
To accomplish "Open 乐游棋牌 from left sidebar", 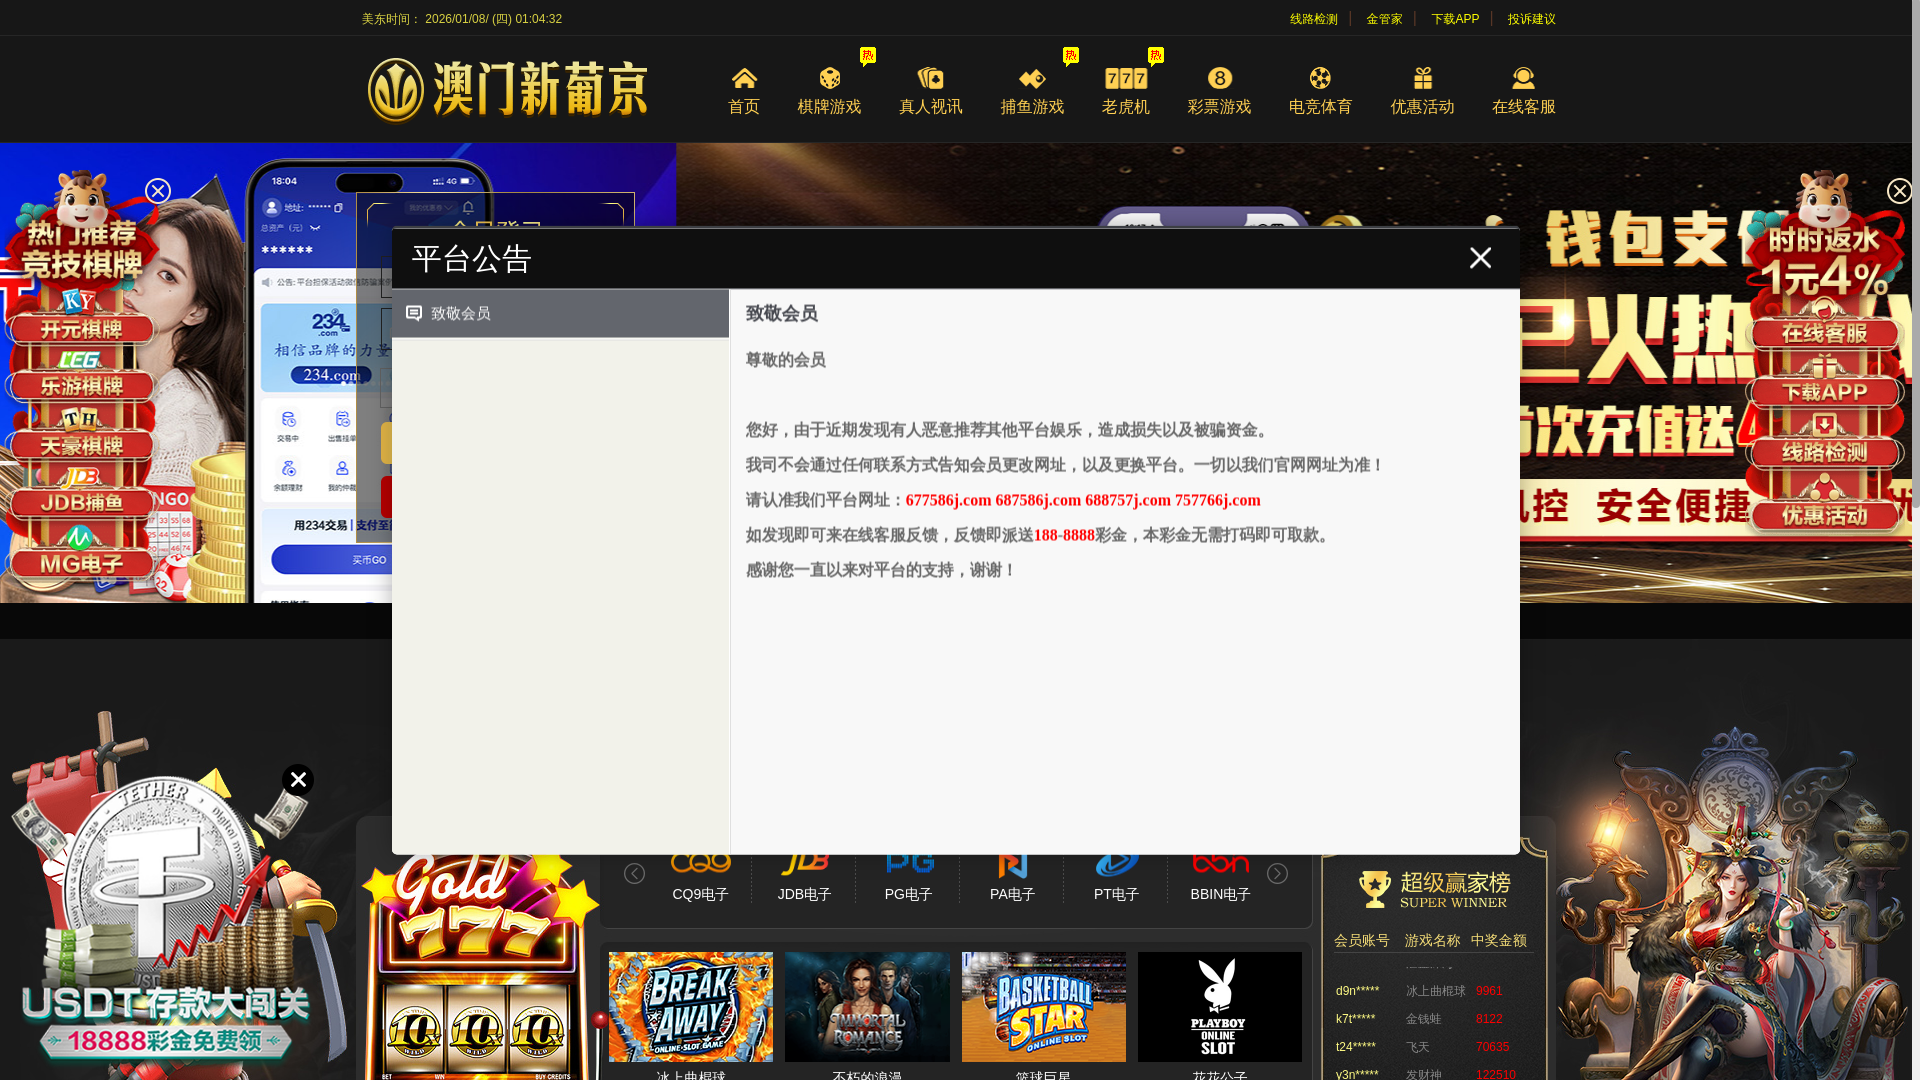I will [80, 386].
